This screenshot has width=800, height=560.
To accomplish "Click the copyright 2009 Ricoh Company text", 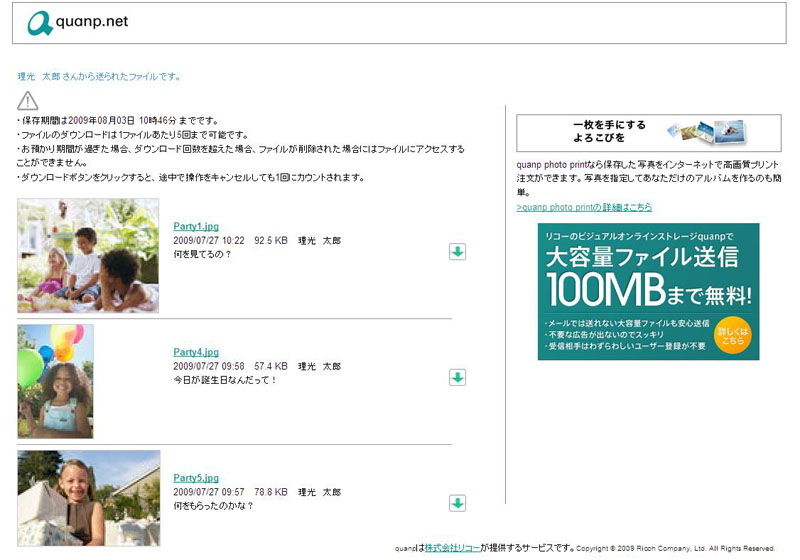I will click(x=676, y=549).
